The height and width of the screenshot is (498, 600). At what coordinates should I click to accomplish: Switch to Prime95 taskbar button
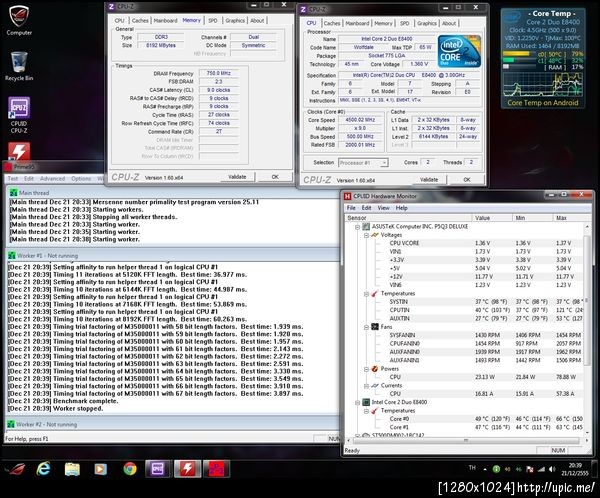(x=216, y=469)
